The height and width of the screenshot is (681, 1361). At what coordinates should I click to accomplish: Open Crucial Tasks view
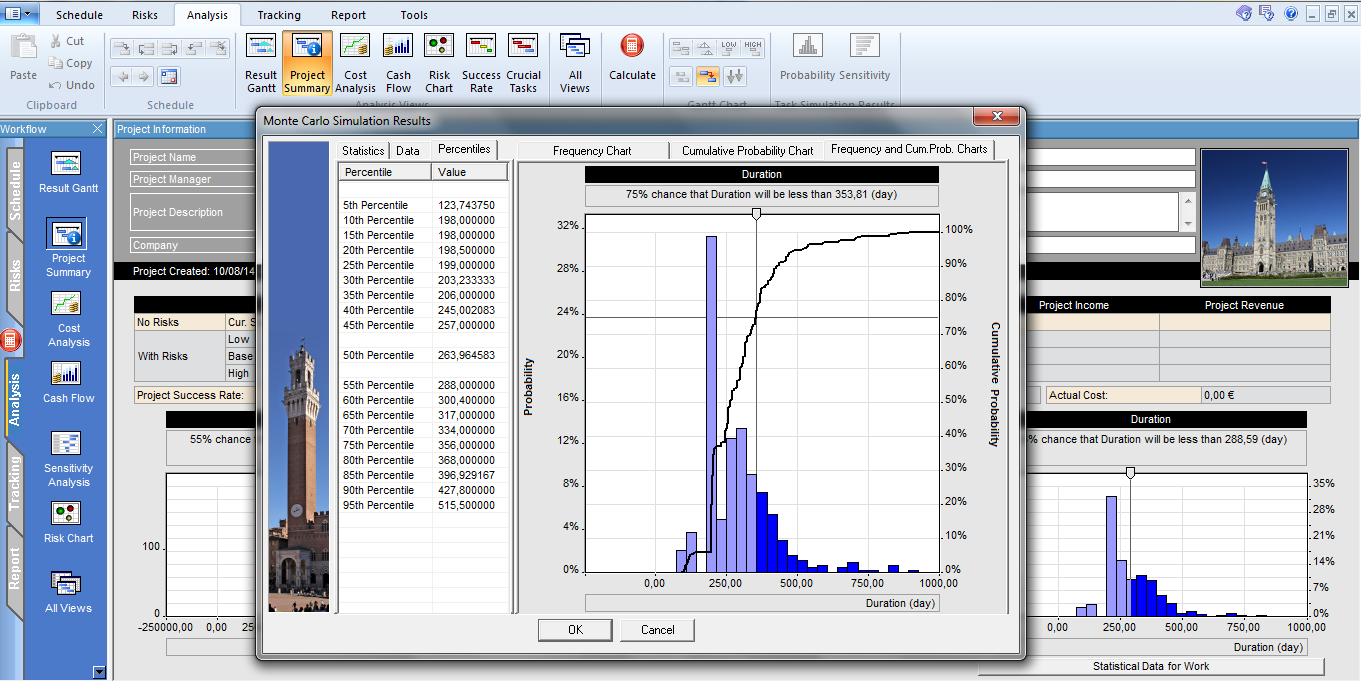523,63
